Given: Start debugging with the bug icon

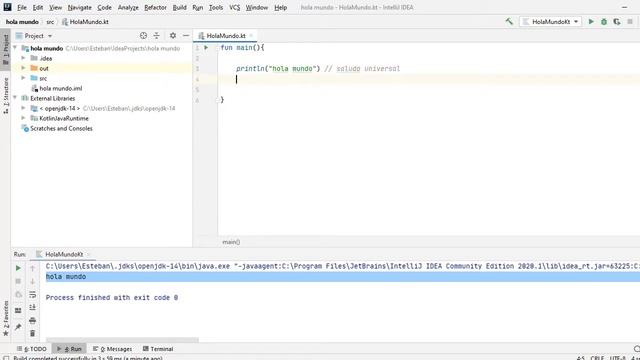Looking at the screenshot, I should click(604, 22).
